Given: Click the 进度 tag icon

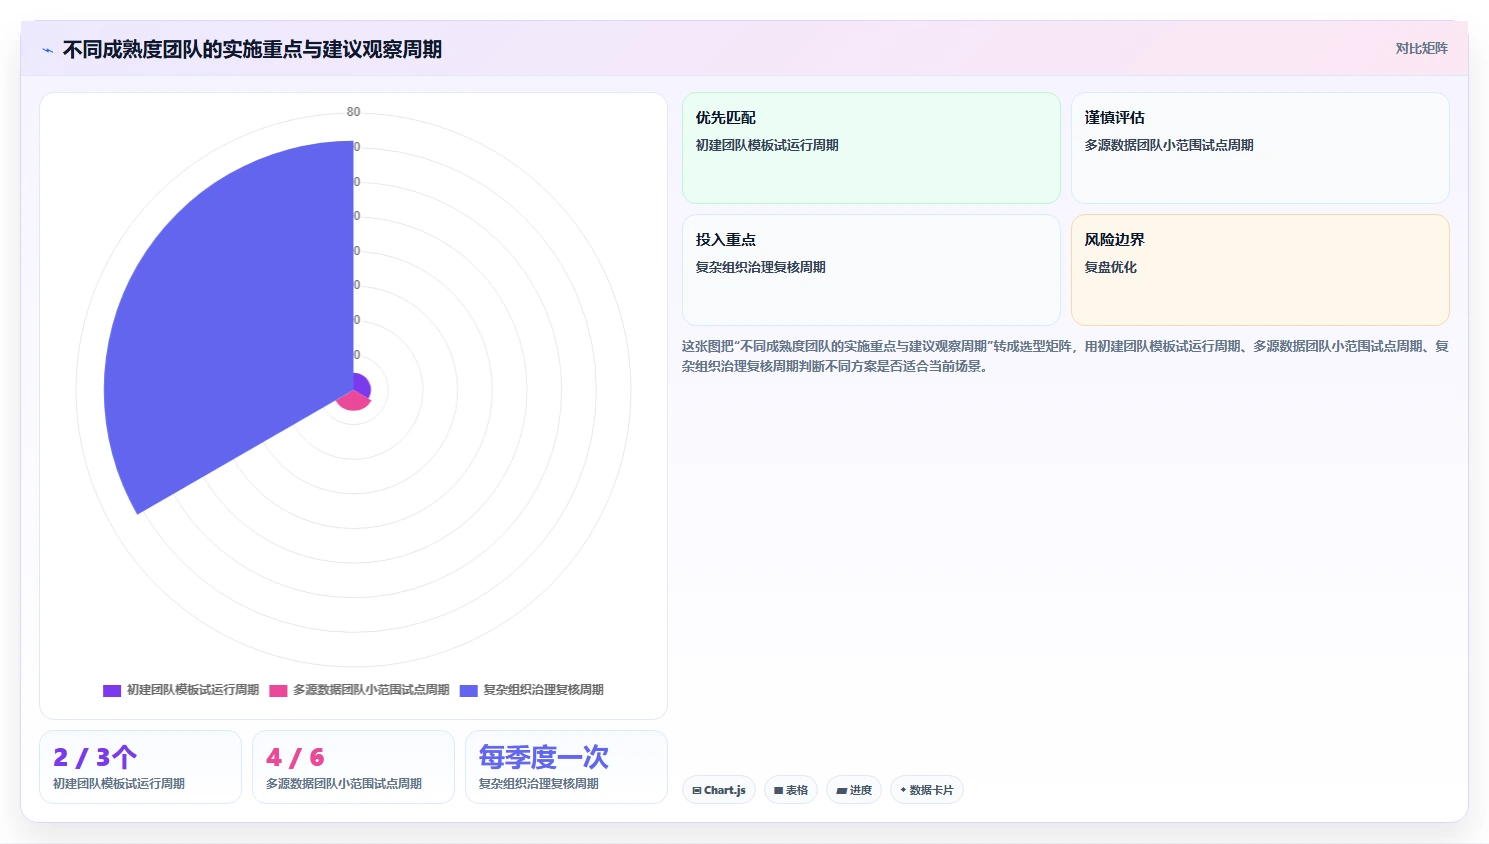Looking at the screenshot, I should point(842,790).
